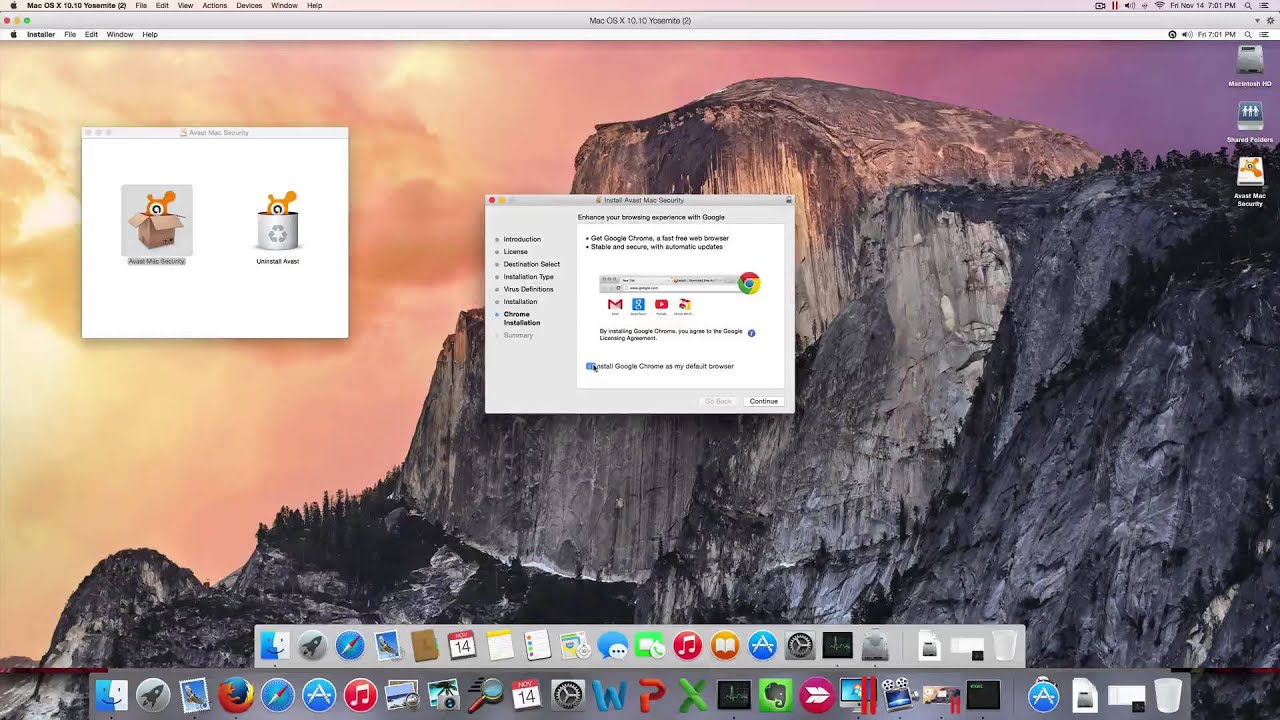Click 'Destination Select' step in installer sidebar
1280x720 pixels.
(x=532, y=264)
